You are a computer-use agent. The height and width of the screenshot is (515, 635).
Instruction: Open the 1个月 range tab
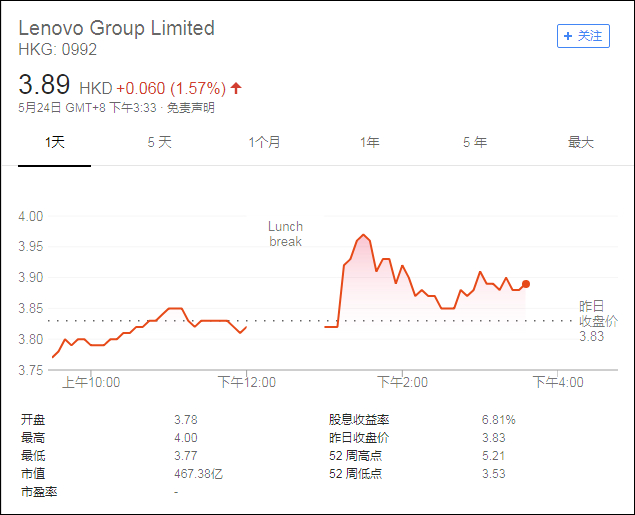pyautogui.click(x=264, y=142)
